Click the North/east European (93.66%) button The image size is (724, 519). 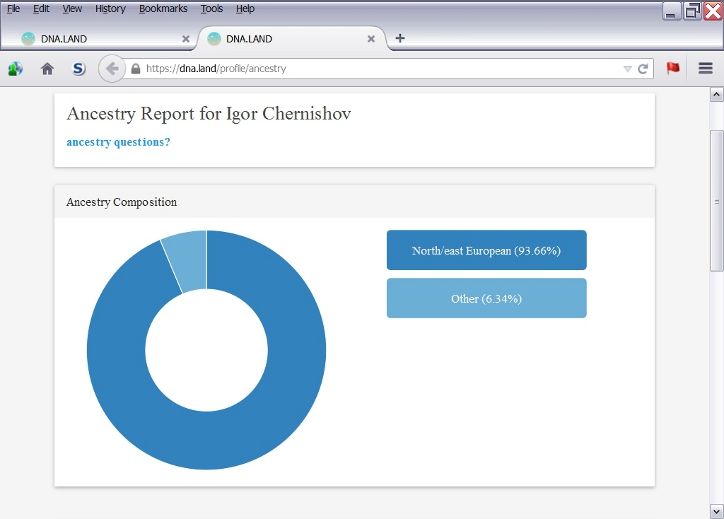tap(487, 250)
